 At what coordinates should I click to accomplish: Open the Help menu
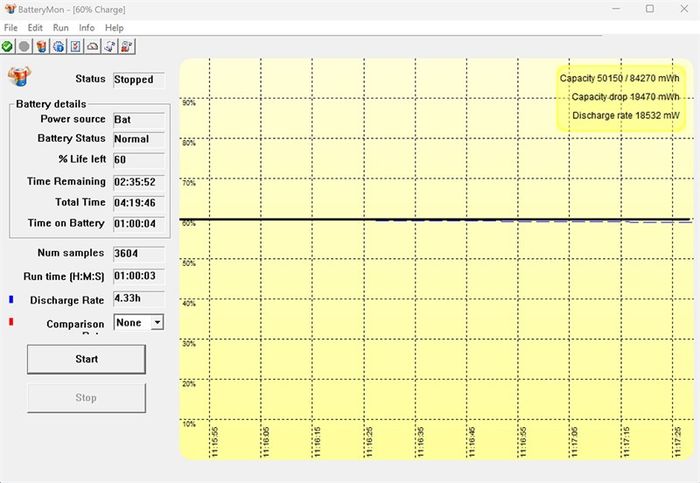click(114, 28)
